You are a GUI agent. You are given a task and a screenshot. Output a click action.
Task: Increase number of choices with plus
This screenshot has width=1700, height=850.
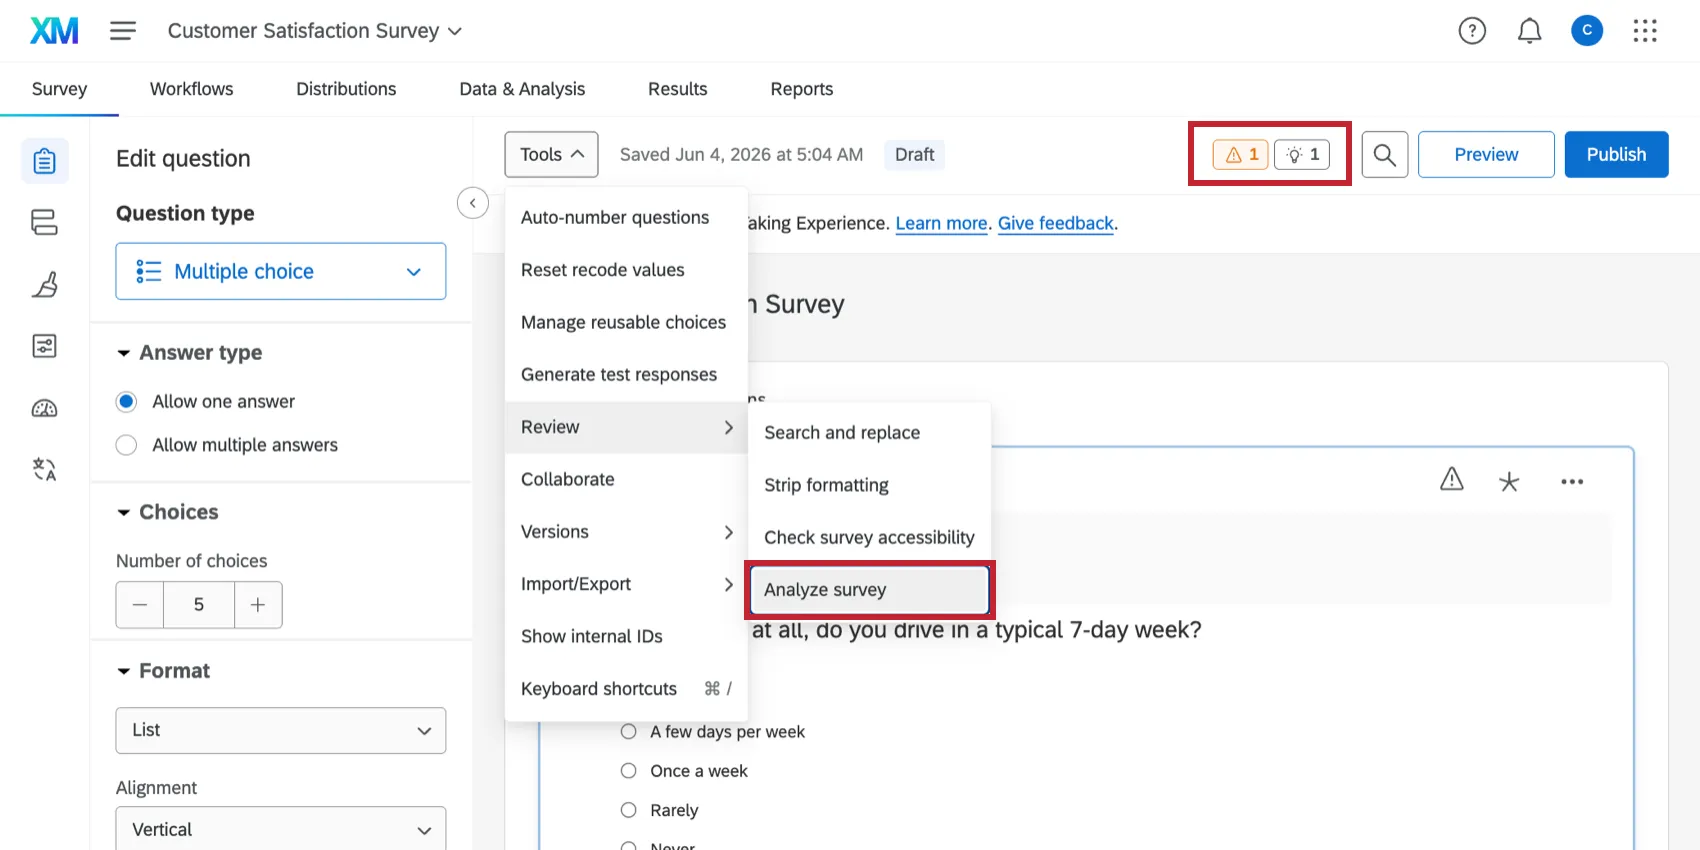click(258, 605)
